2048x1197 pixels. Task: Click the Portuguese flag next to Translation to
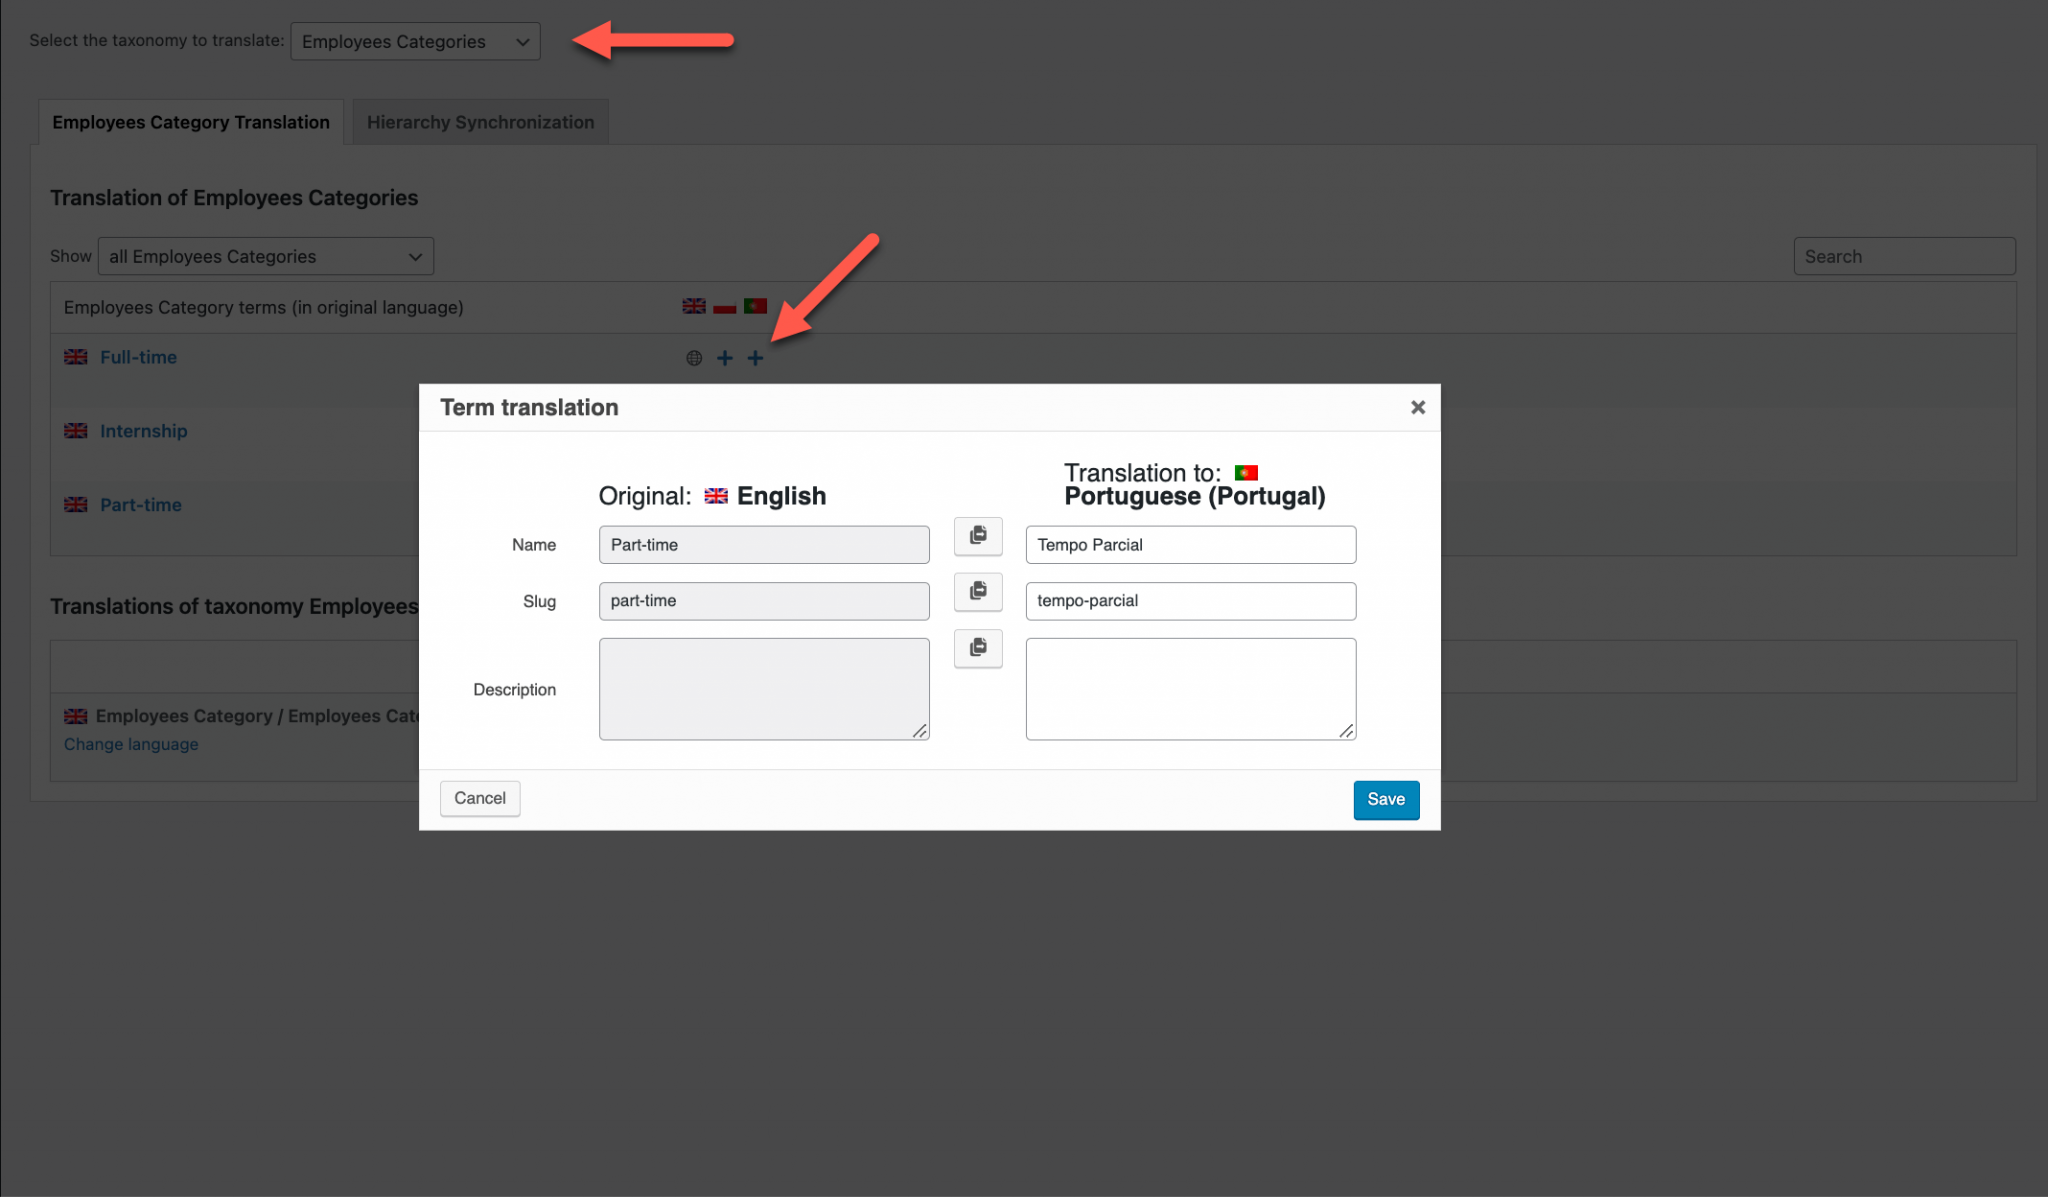pos(1246,473)
